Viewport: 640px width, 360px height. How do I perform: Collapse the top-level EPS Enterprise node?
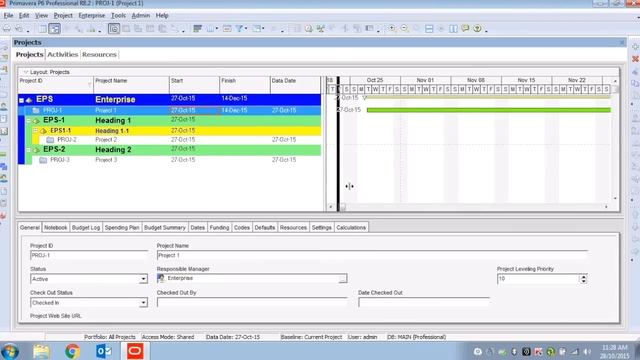point(22,100)
